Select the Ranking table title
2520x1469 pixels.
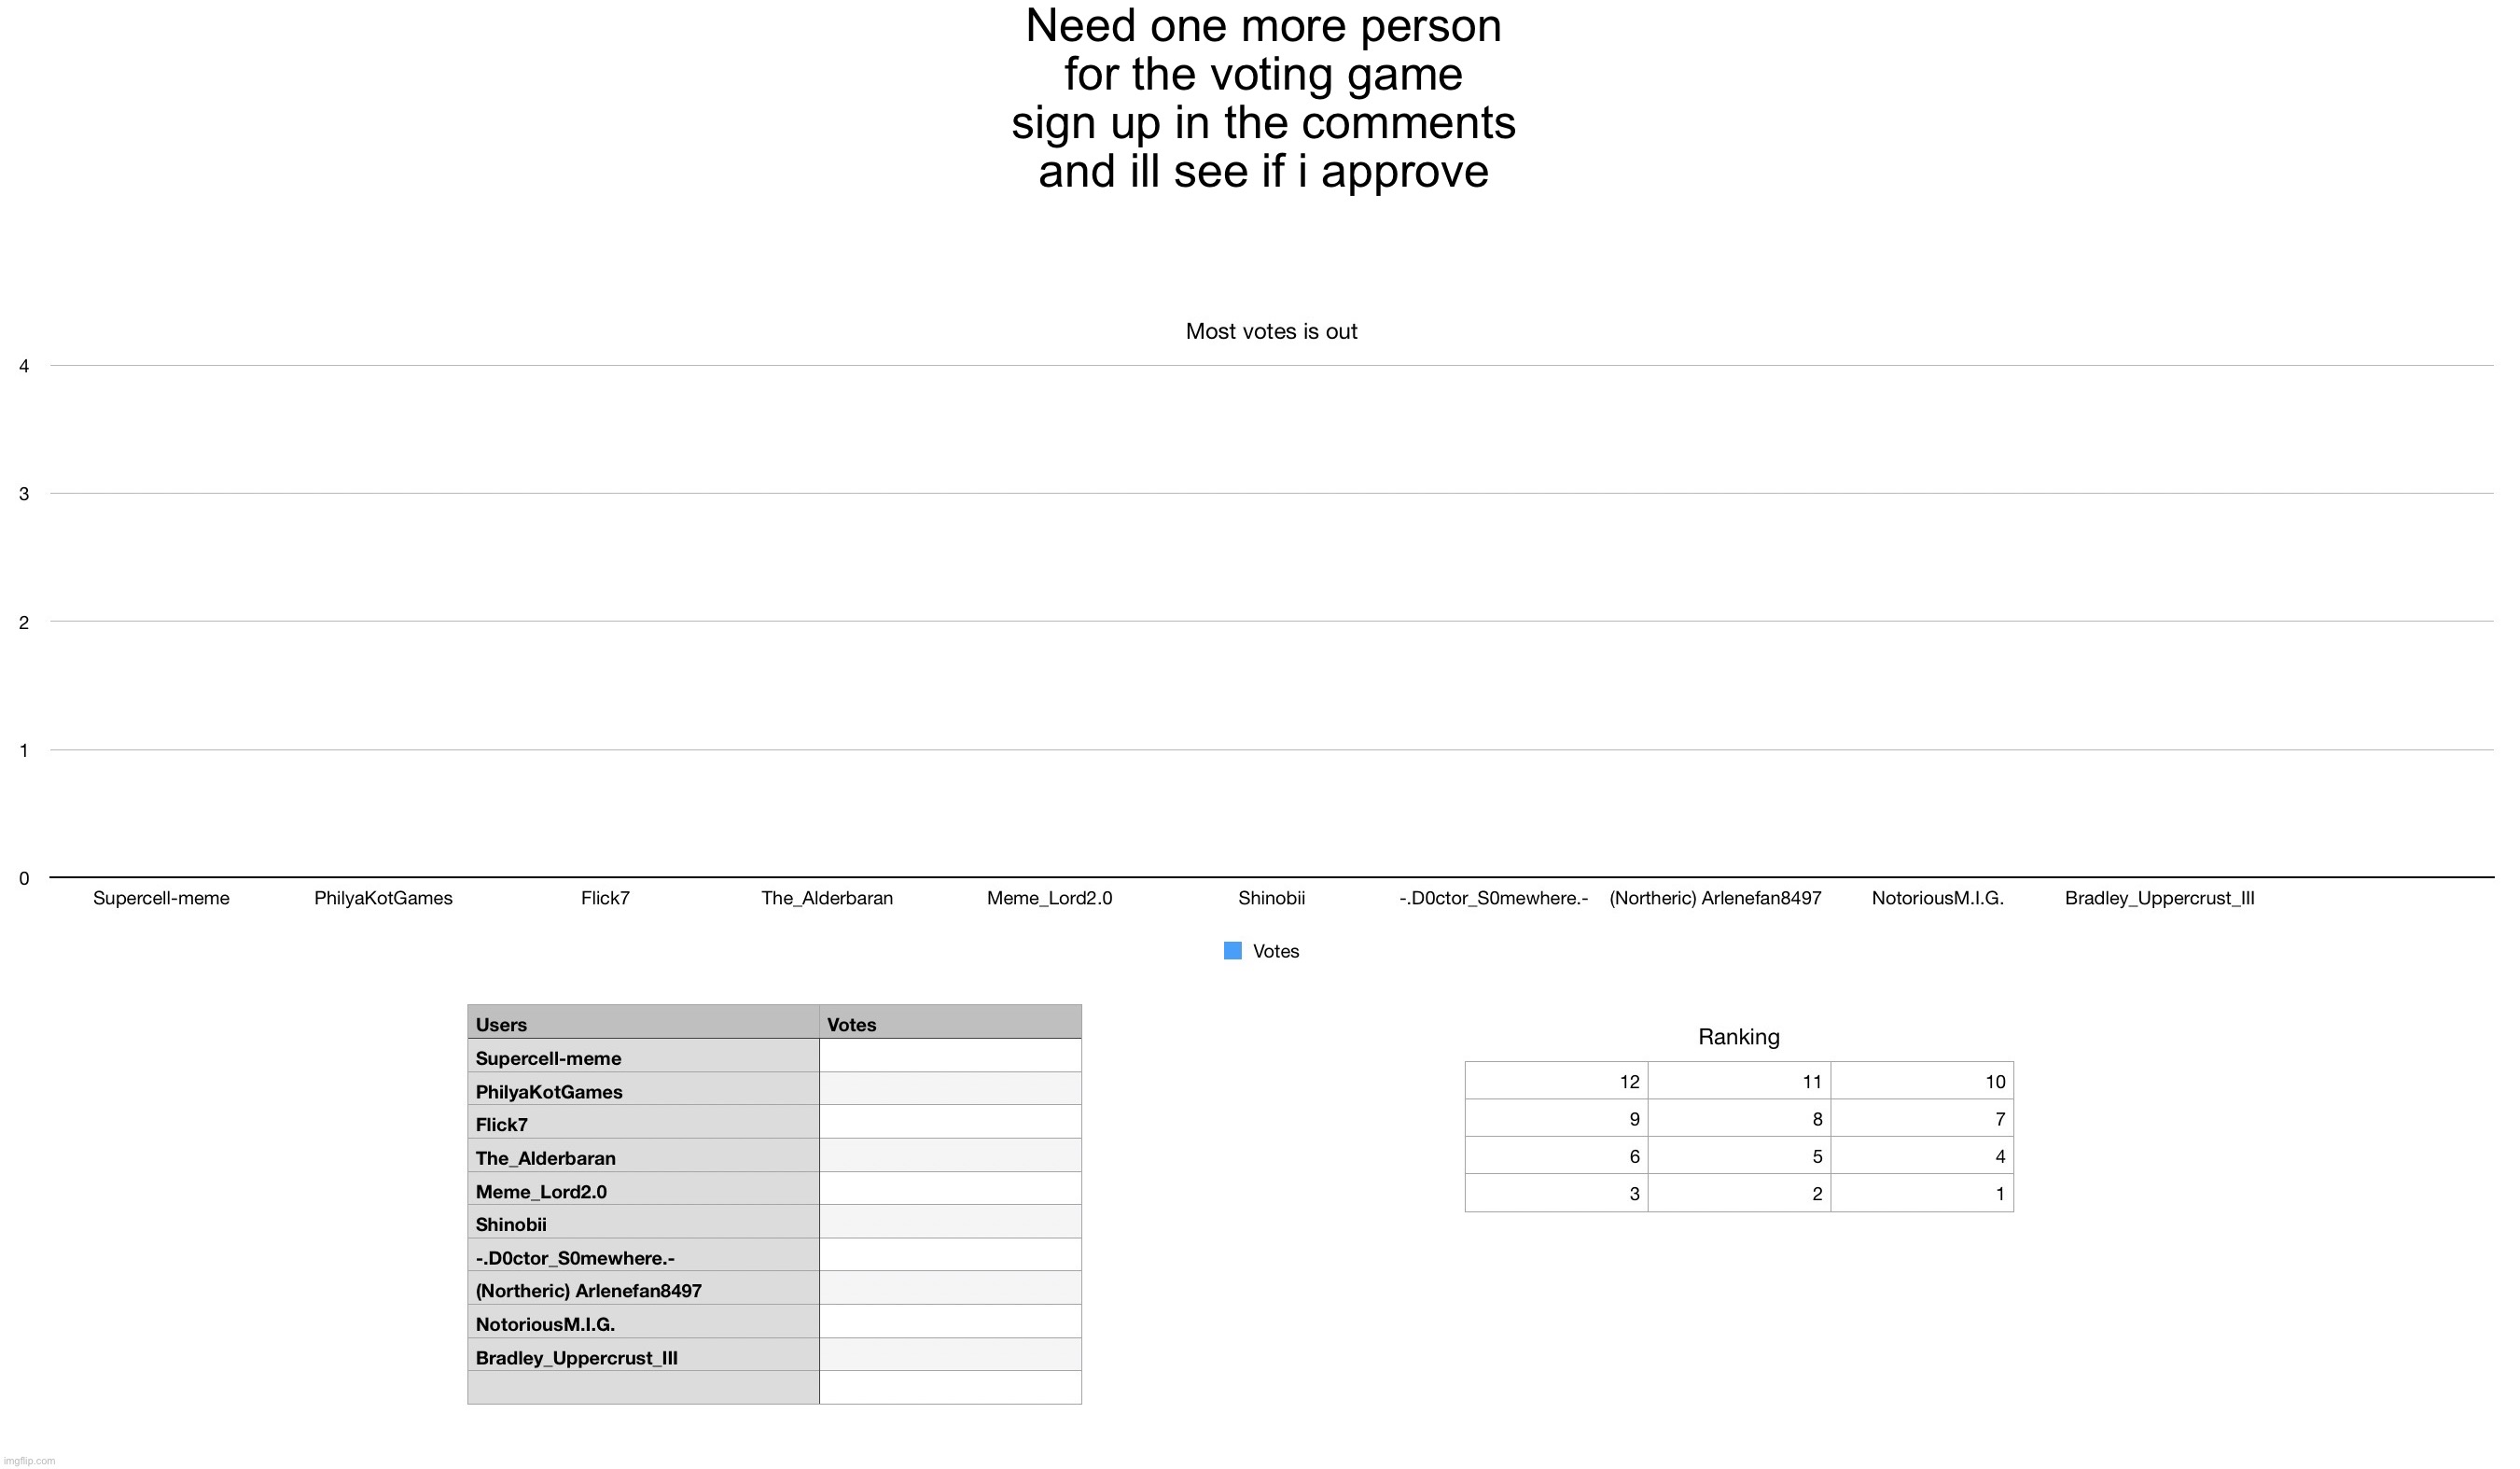pyautogui.click(x=1738, y=1037)
